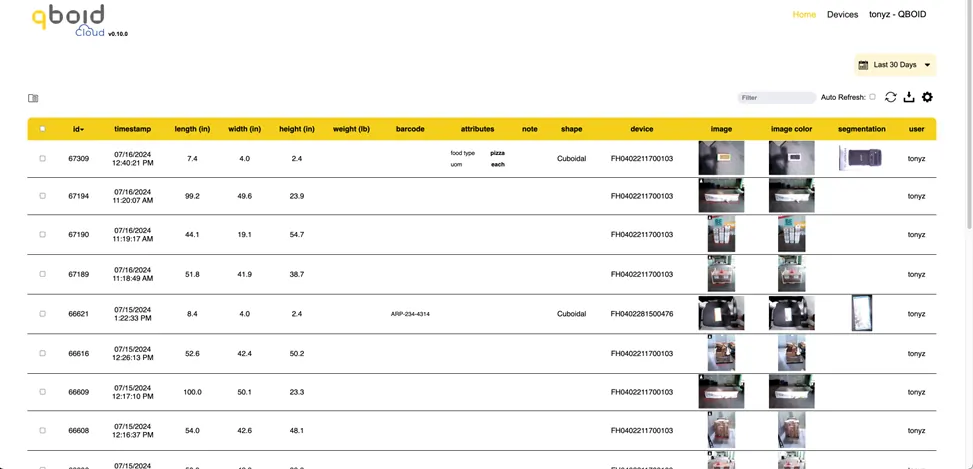
Task: Open the segmentation thumbnail for row 66621
Action: point(862,313)
